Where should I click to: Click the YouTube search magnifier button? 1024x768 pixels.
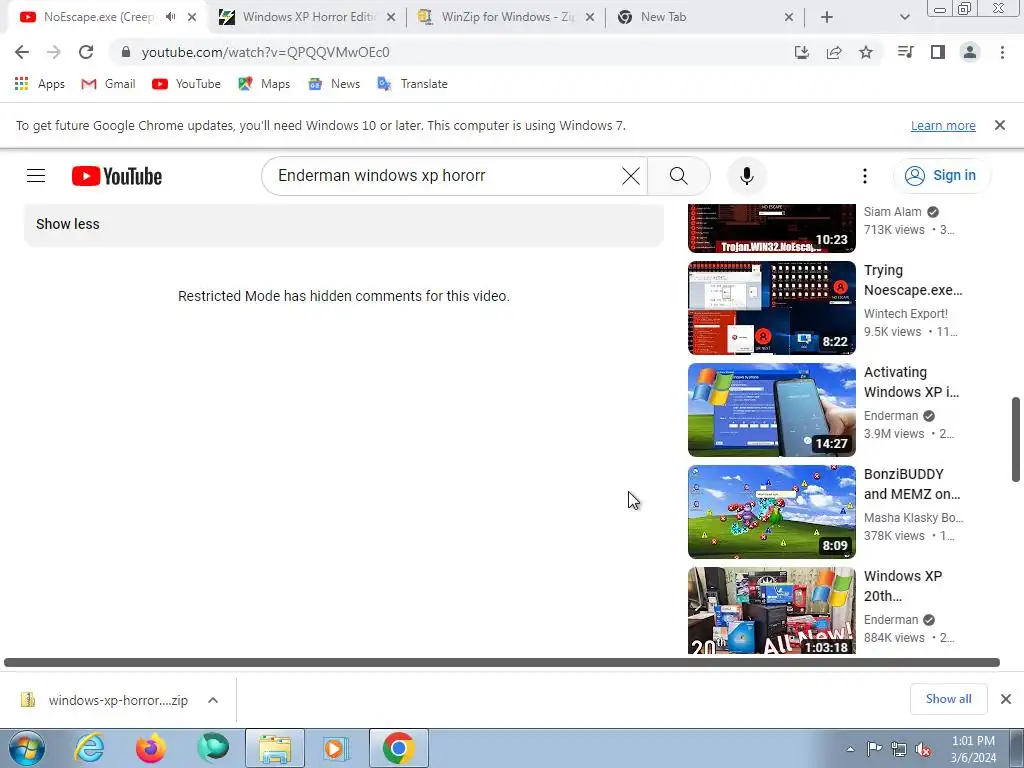(679, 176)
